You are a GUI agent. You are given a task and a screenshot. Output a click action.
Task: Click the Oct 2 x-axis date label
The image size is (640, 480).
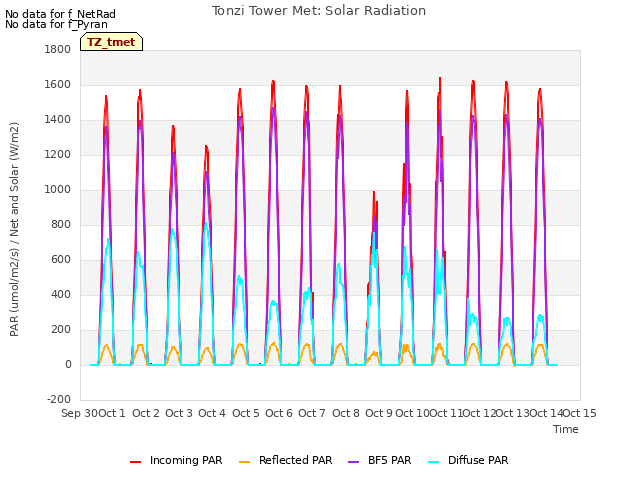(146, 413)
